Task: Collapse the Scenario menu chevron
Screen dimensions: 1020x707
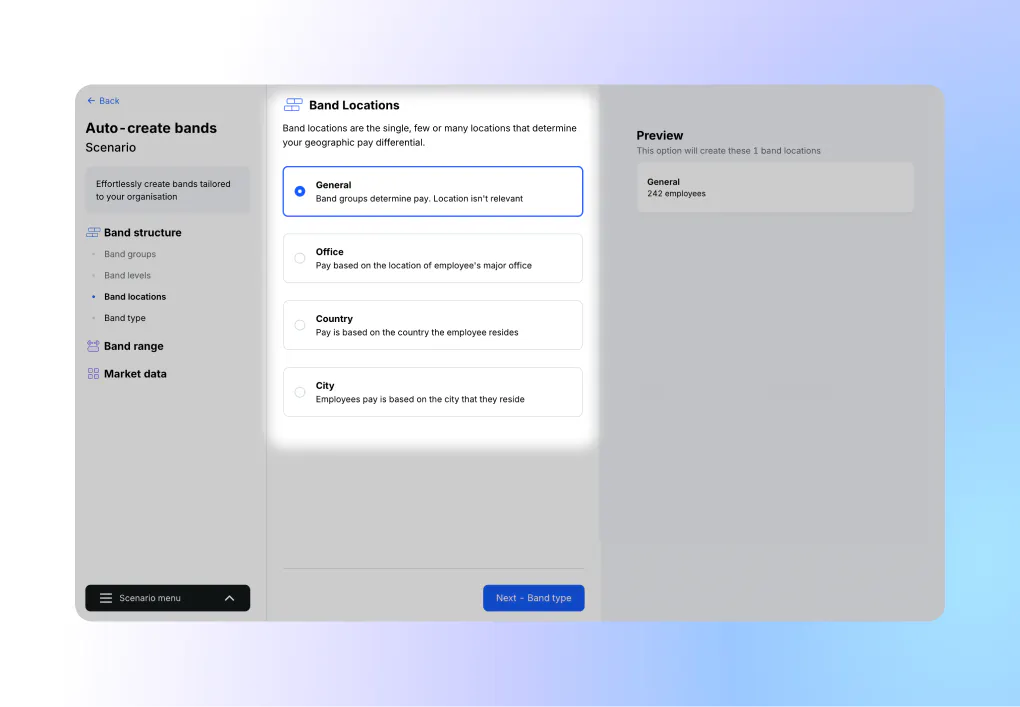Action: (x=229, y=597)
